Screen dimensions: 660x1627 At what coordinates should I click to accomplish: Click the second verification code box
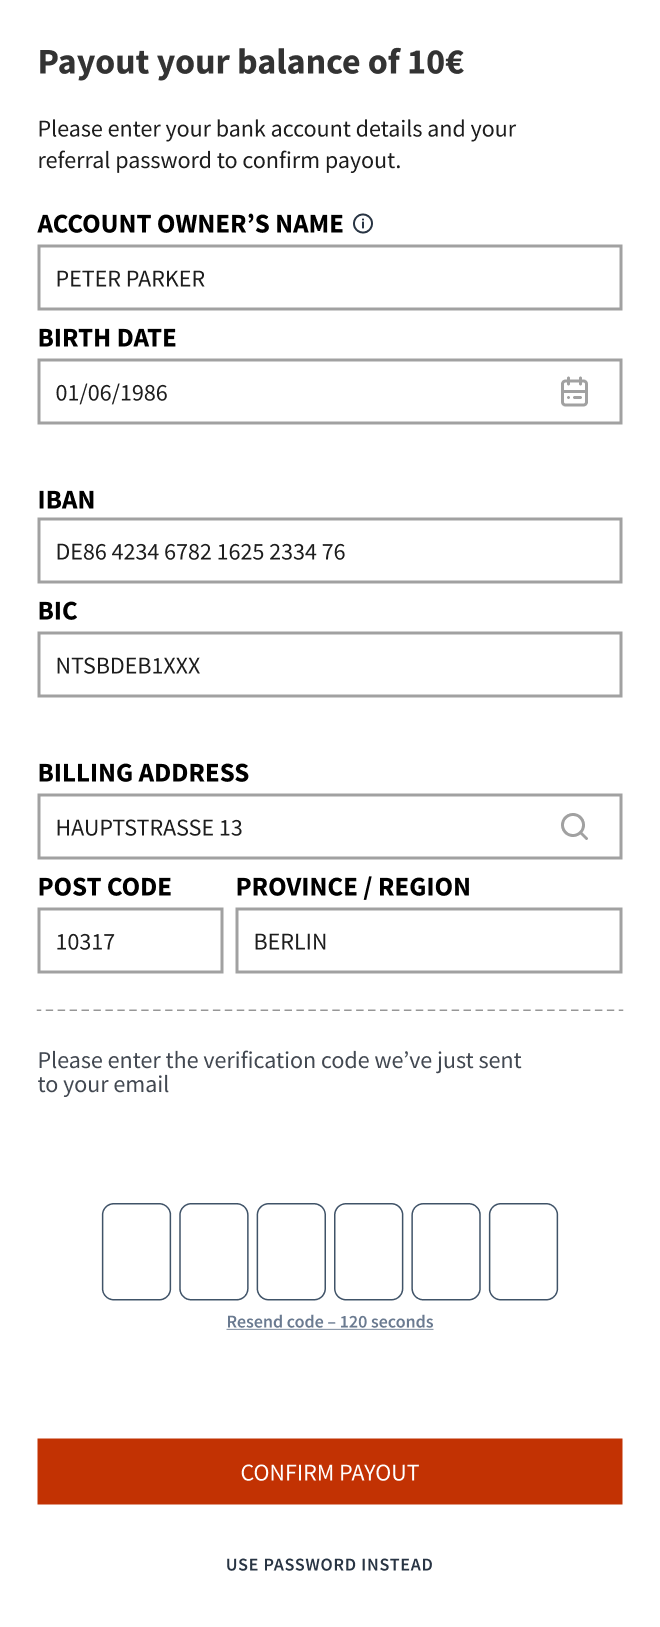[x=214, y=1252]
